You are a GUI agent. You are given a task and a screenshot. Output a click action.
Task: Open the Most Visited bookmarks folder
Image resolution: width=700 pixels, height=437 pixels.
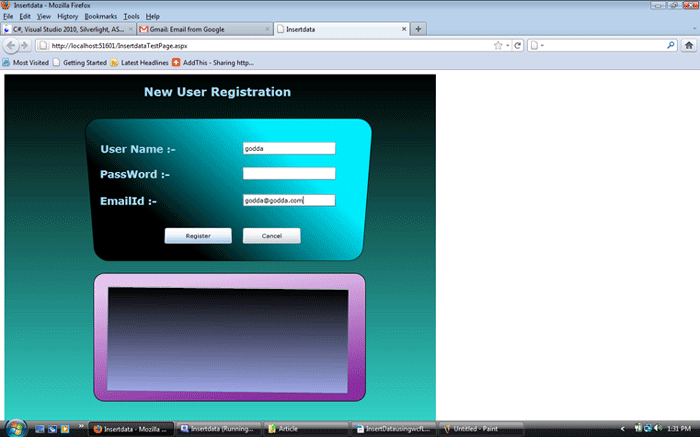point(26,62)
